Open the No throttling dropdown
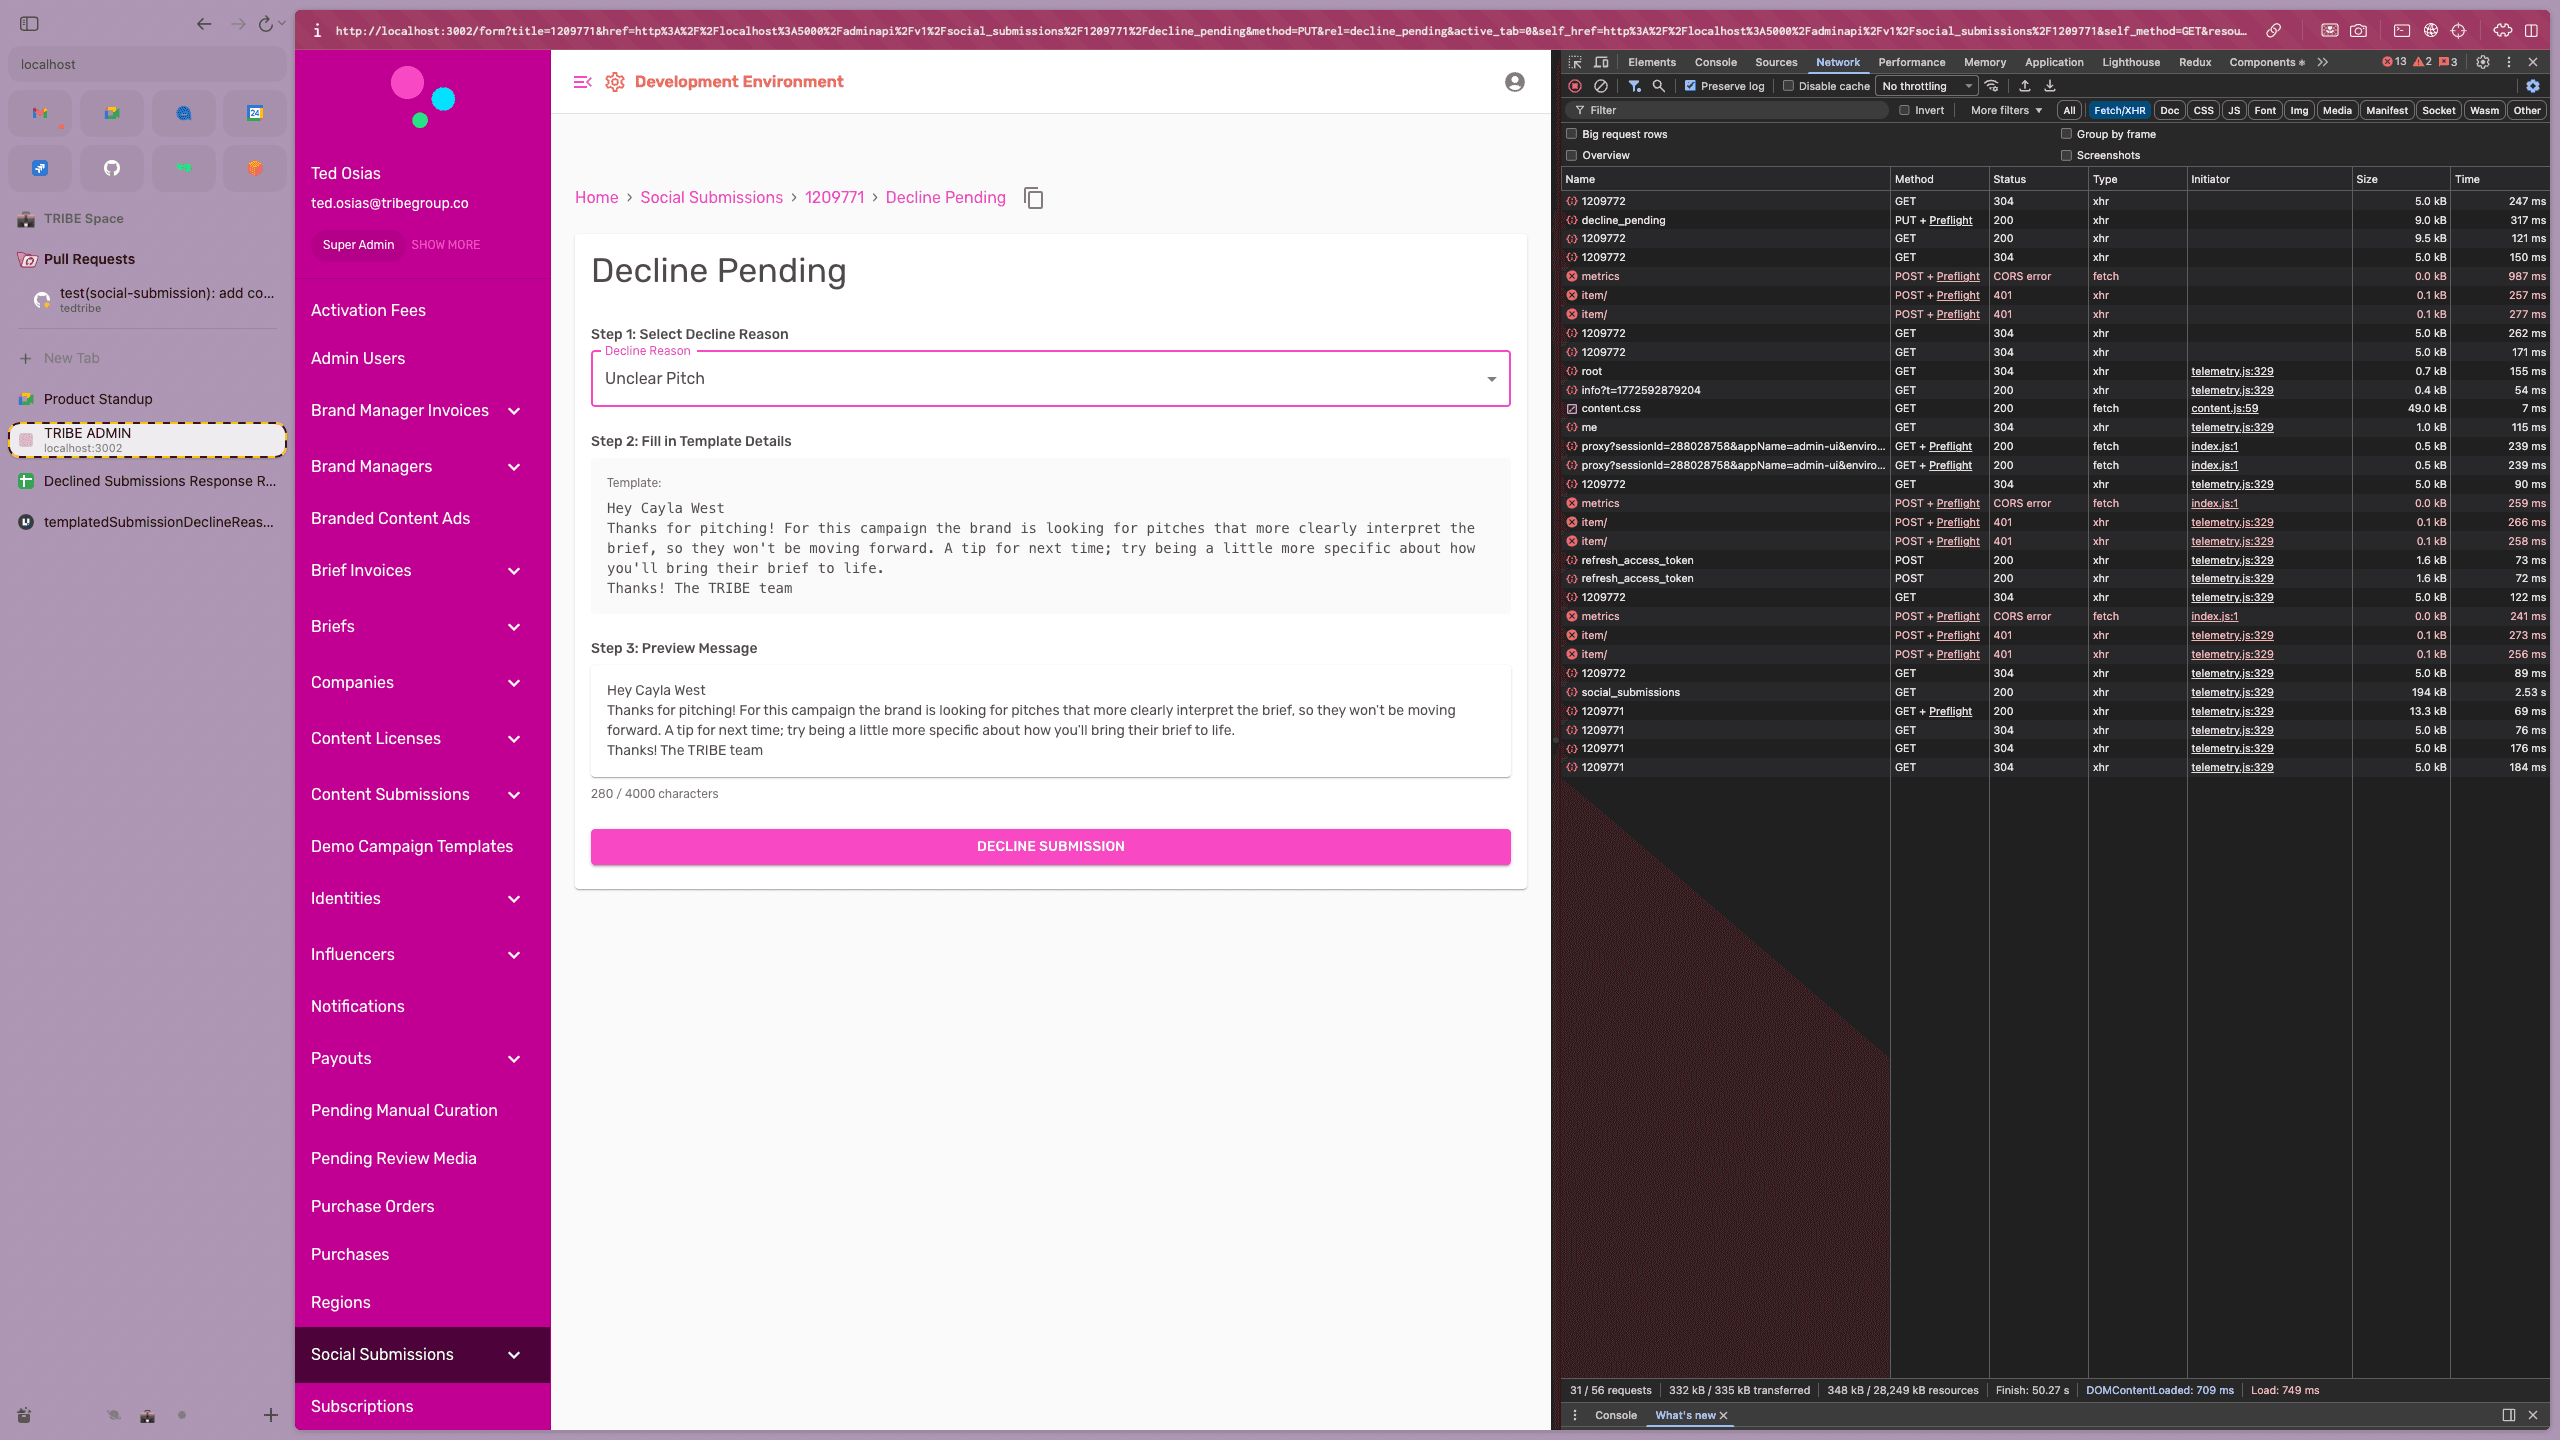The height and width of the screenshot is (1440, 2560). click(x=1926, y=86)
